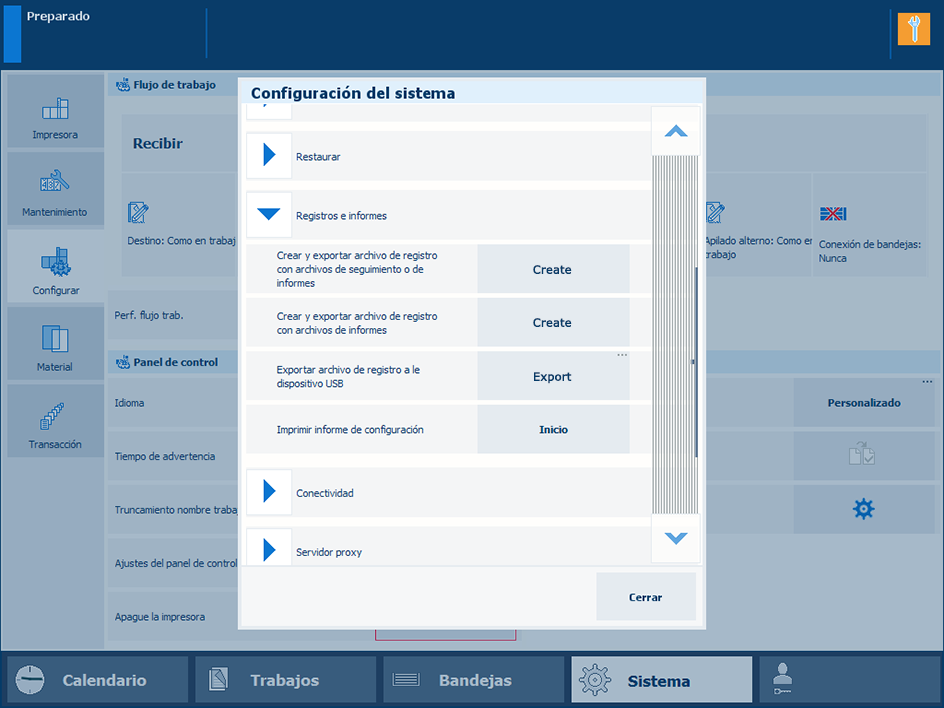
Task: Create log file with report files only
Action: (553, 323)
